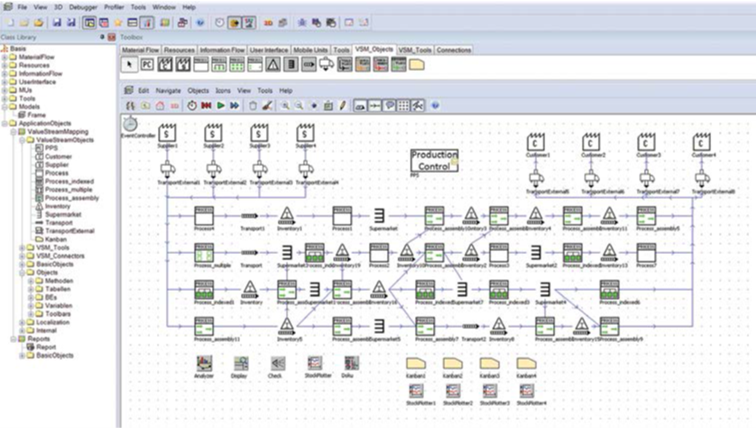Start the simulation with the green play button

(x=220, y=106)
